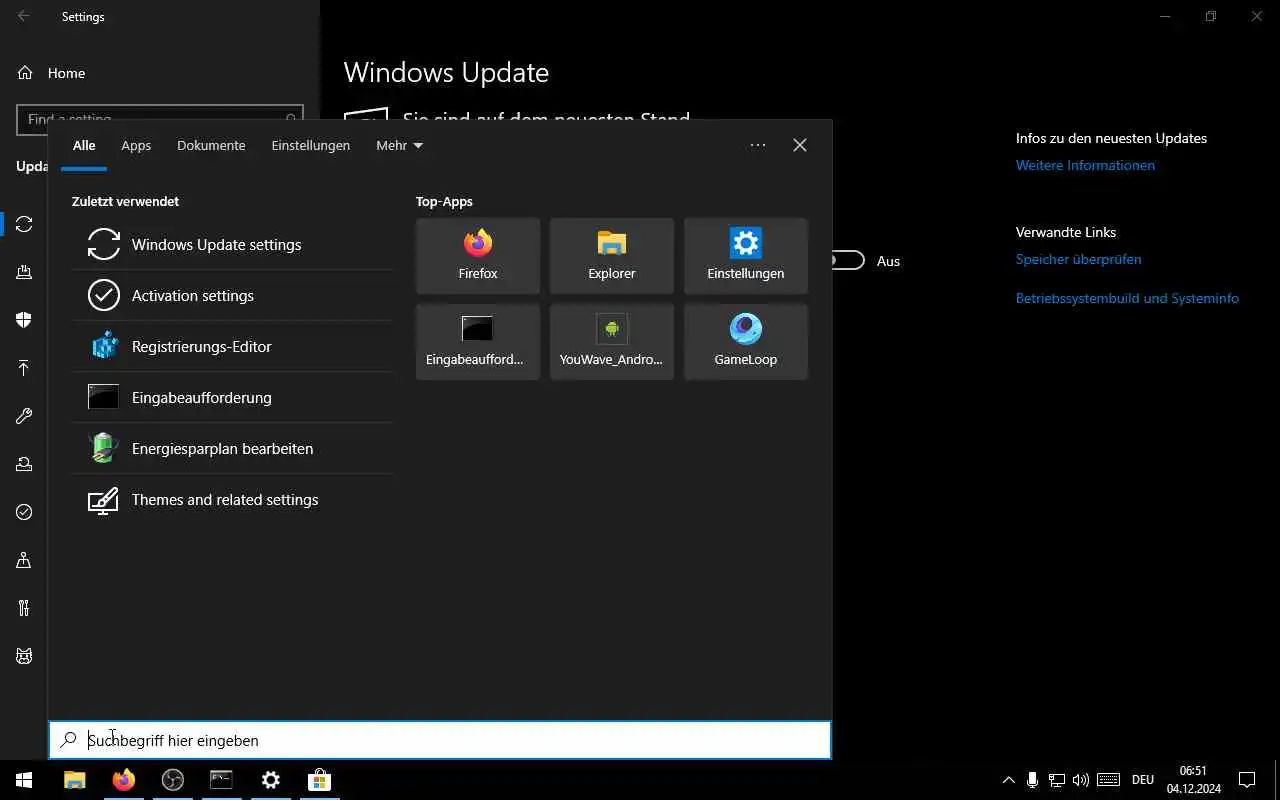The image size is (1280, 800).
Task: Show hidden tray icons chevron
Action: [x=1008, y=780]
